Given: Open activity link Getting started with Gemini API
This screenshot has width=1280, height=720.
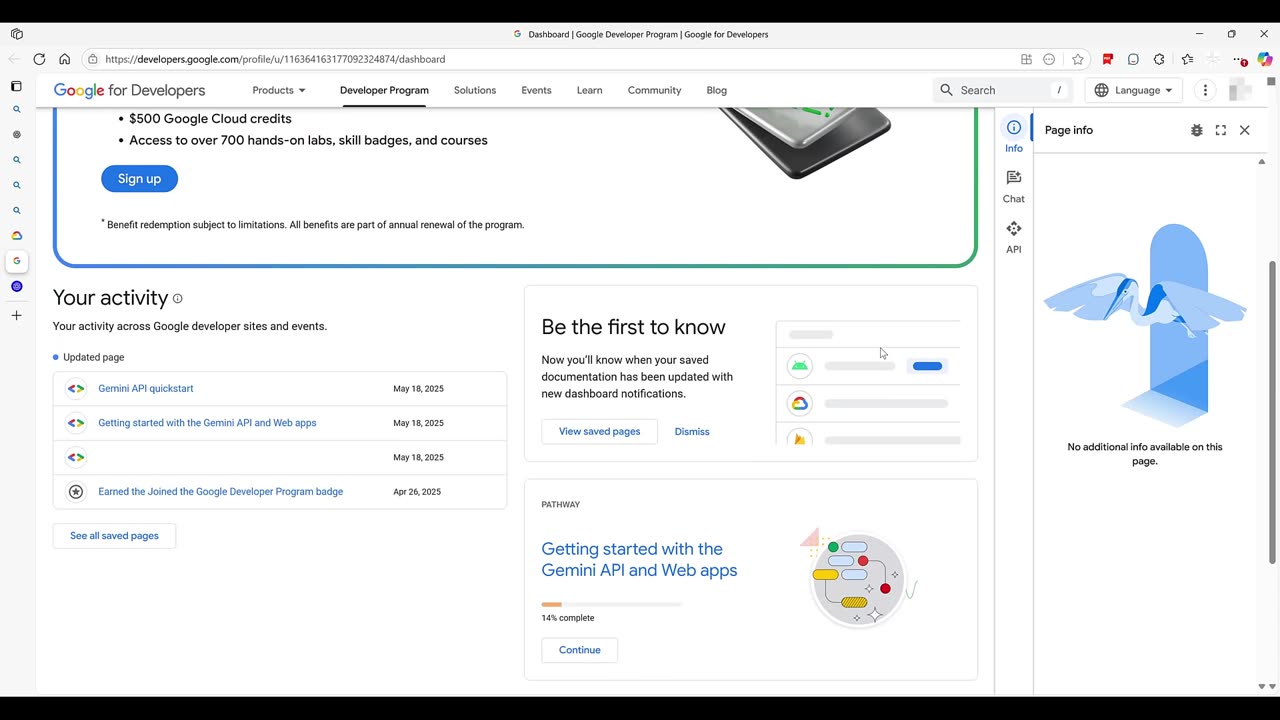Looking at the screenshot, I should point(207,423).
